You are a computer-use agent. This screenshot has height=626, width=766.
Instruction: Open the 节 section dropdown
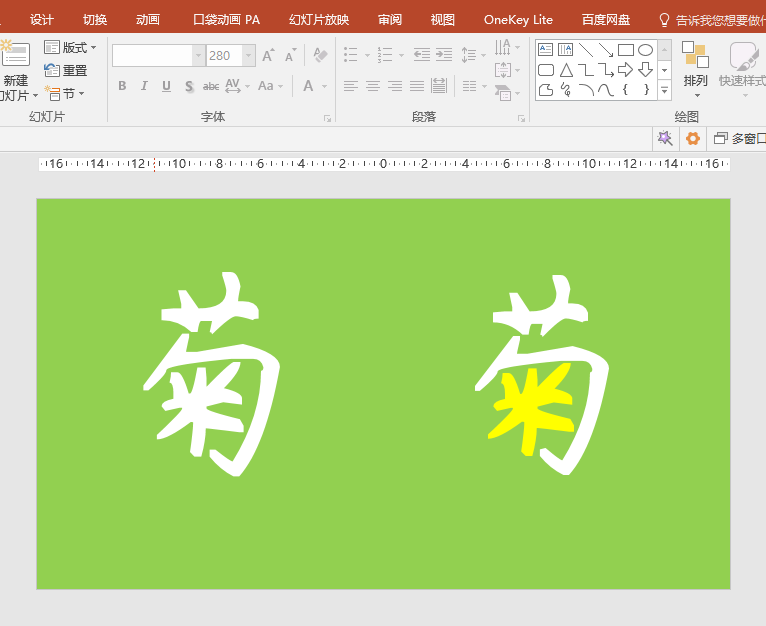(x=64, y=93)
